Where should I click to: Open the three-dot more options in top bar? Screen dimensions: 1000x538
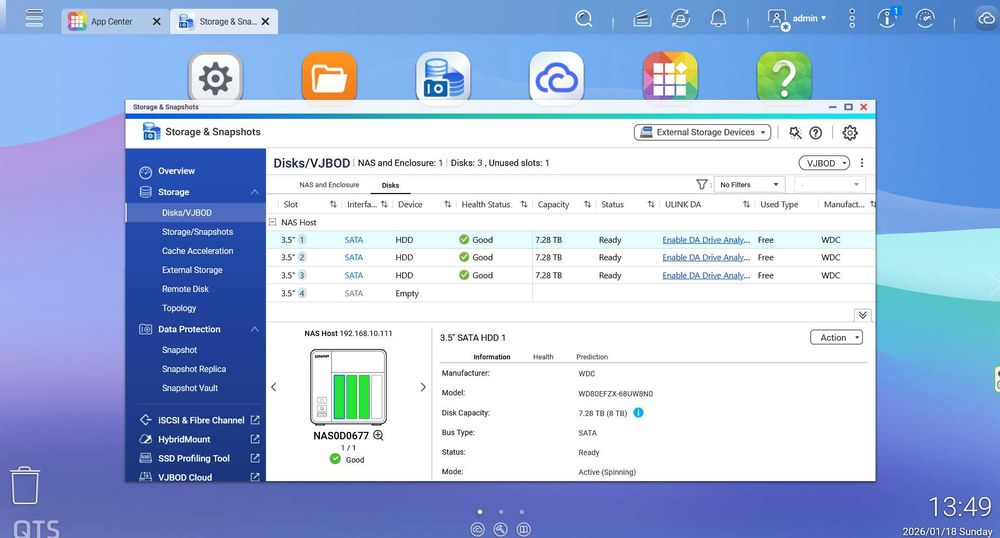[x=852, y=18]
